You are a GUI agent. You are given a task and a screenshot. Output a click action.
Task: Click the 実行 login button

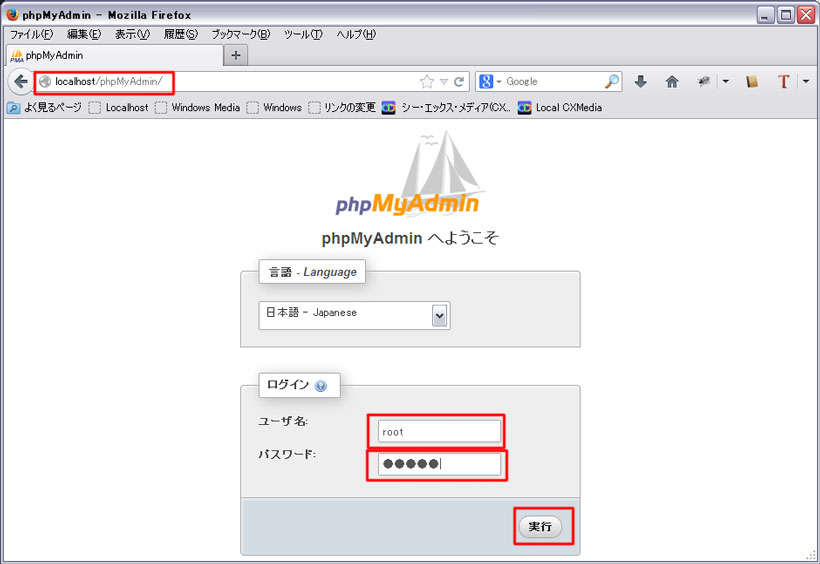coord(540,526)
